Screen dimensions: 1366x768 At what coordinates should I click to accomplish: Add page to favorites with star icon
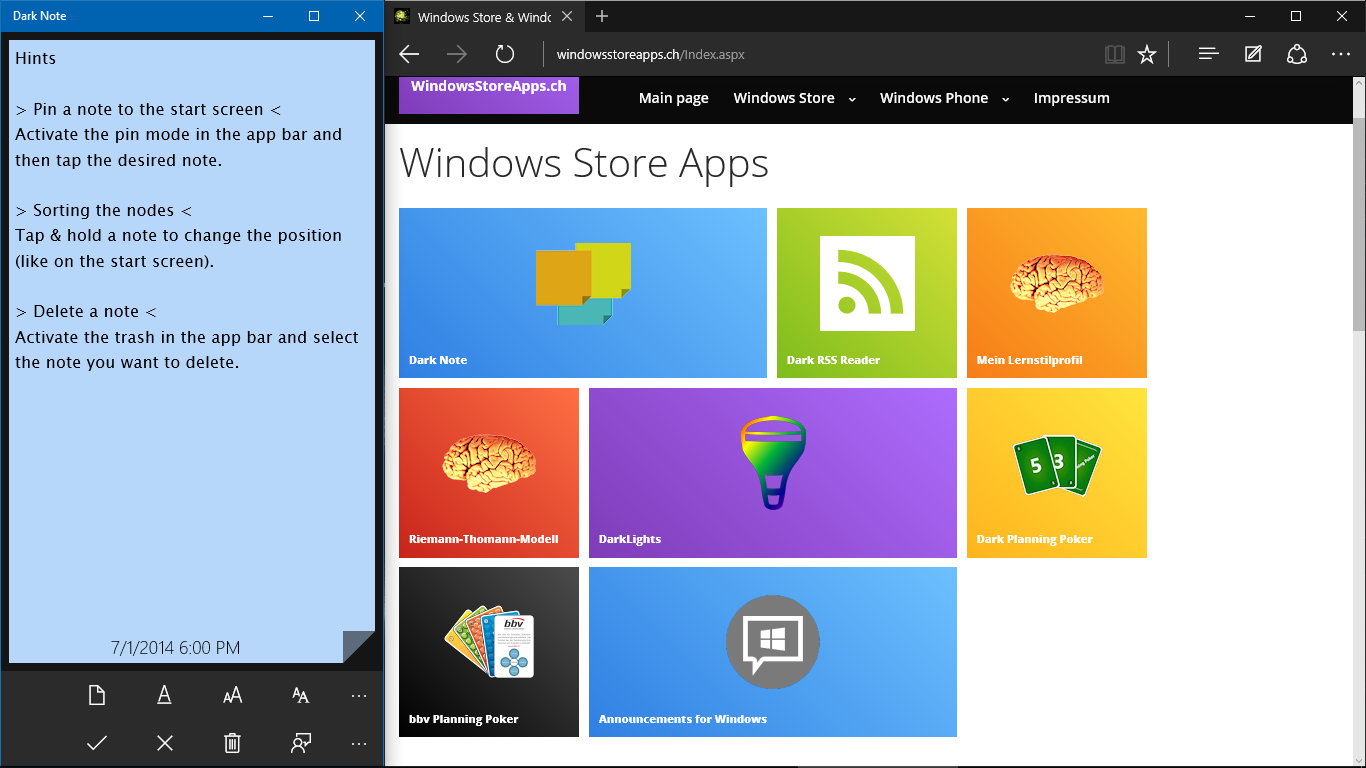pyautogui.click(x=1147, y=54)
